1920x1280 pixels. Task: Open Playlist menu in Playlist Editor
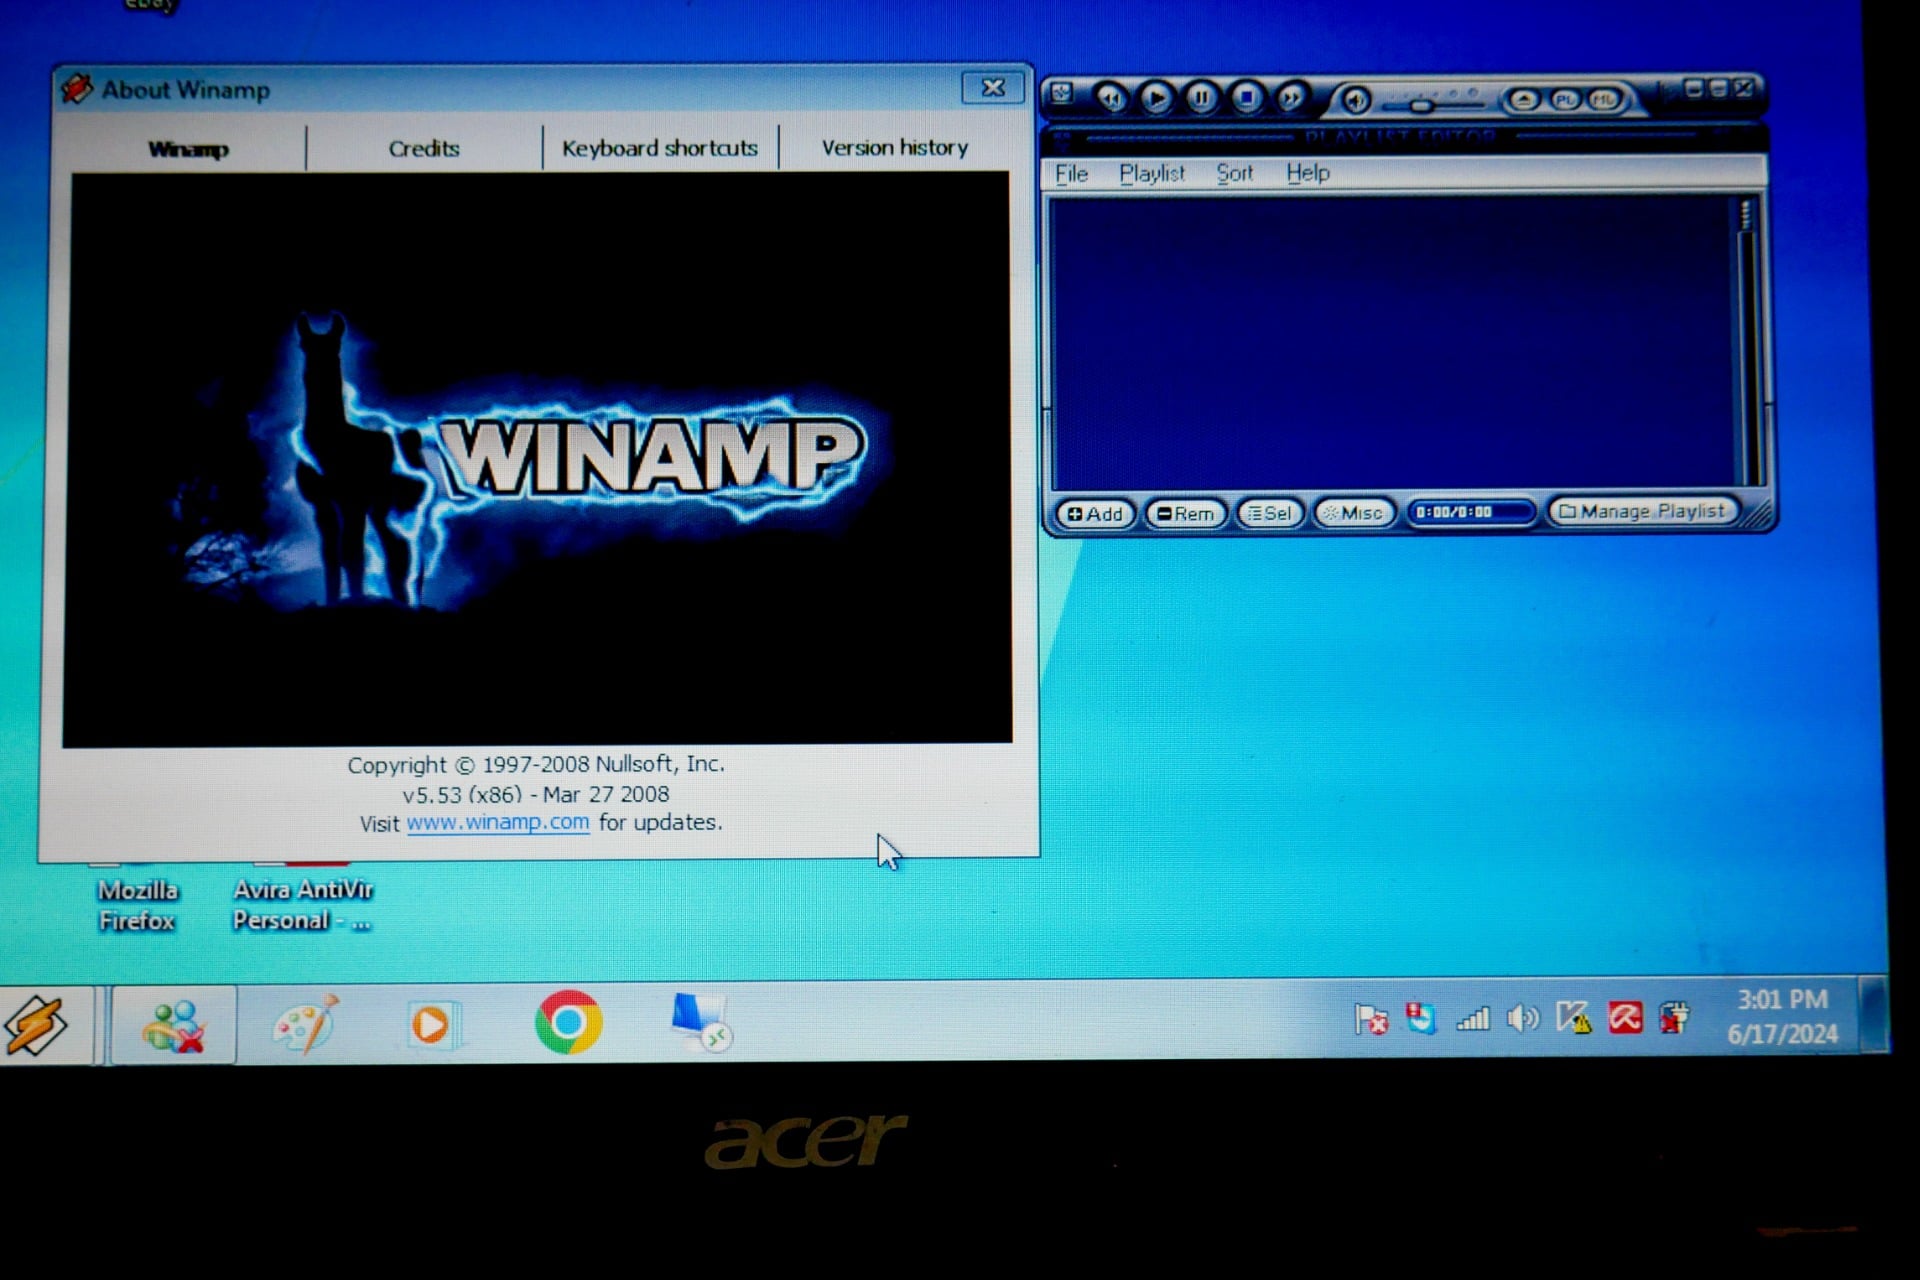coord(1152,174)
